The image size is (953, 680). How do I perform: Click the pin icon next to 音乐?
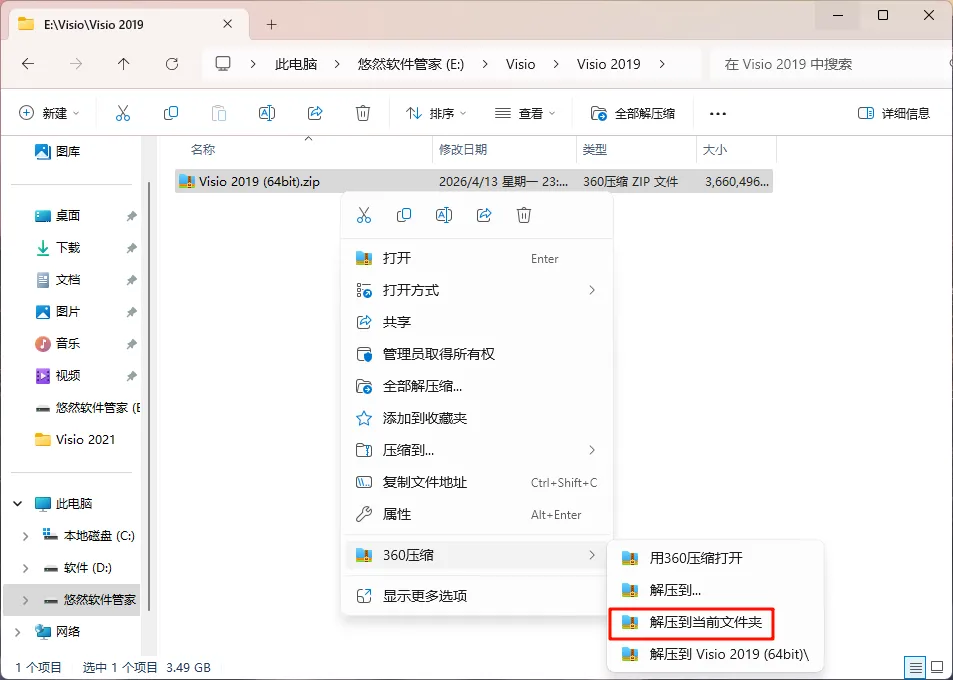131,344
